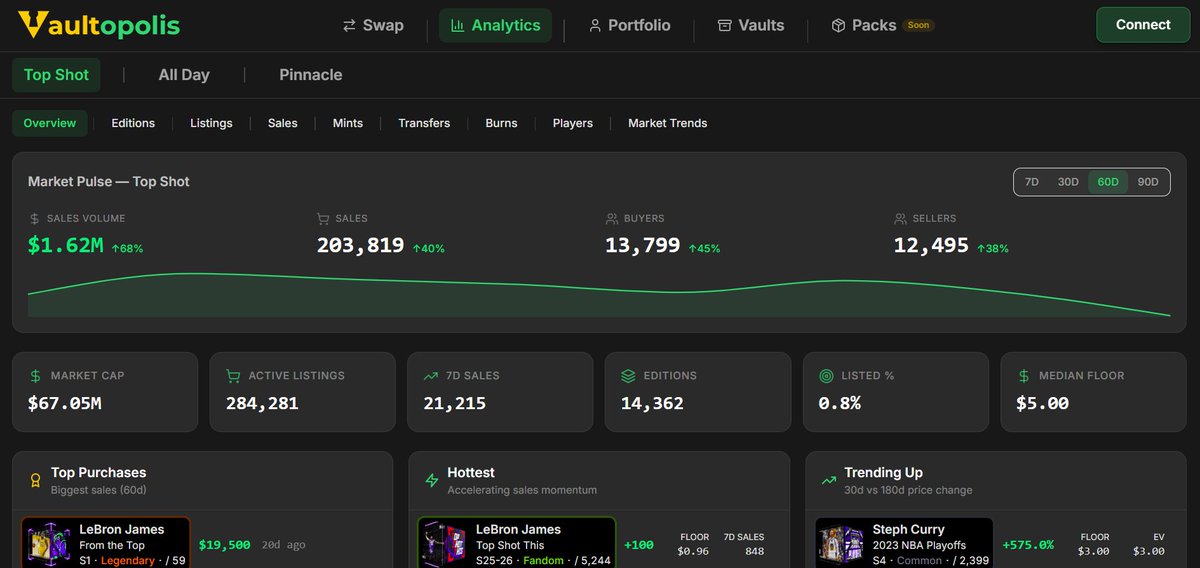
Task: Open LeBron James Top Shot This thumbnail
Action: pos(443,545)
